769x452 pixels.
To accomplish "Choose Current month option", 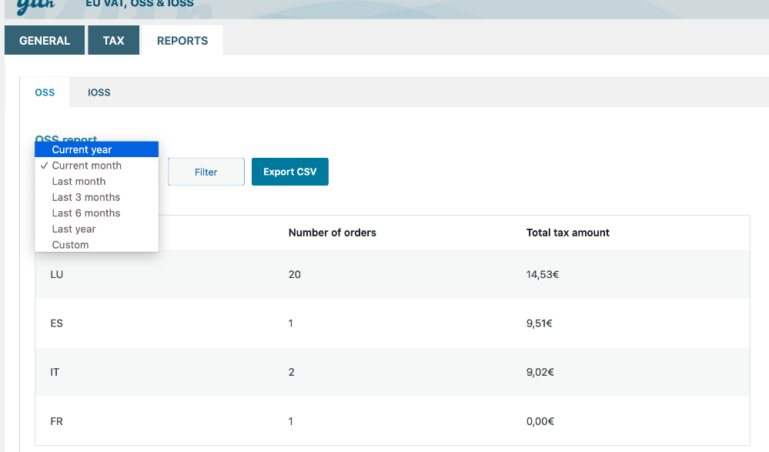I will pyautogui.click(x=97, y=165).
